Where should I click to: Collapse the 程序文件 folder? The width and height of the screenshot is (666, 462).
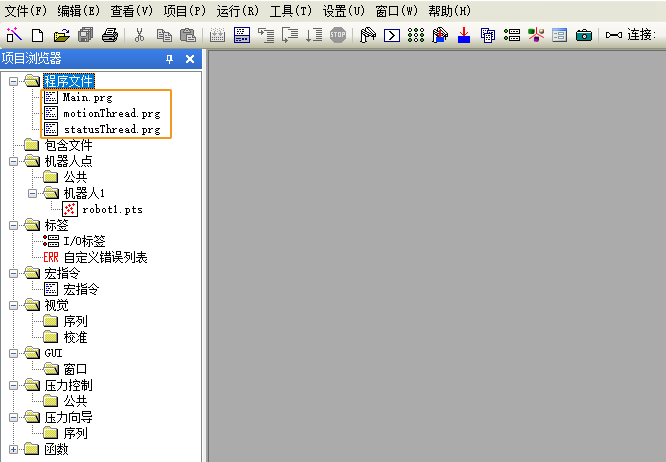pos(14,81)
